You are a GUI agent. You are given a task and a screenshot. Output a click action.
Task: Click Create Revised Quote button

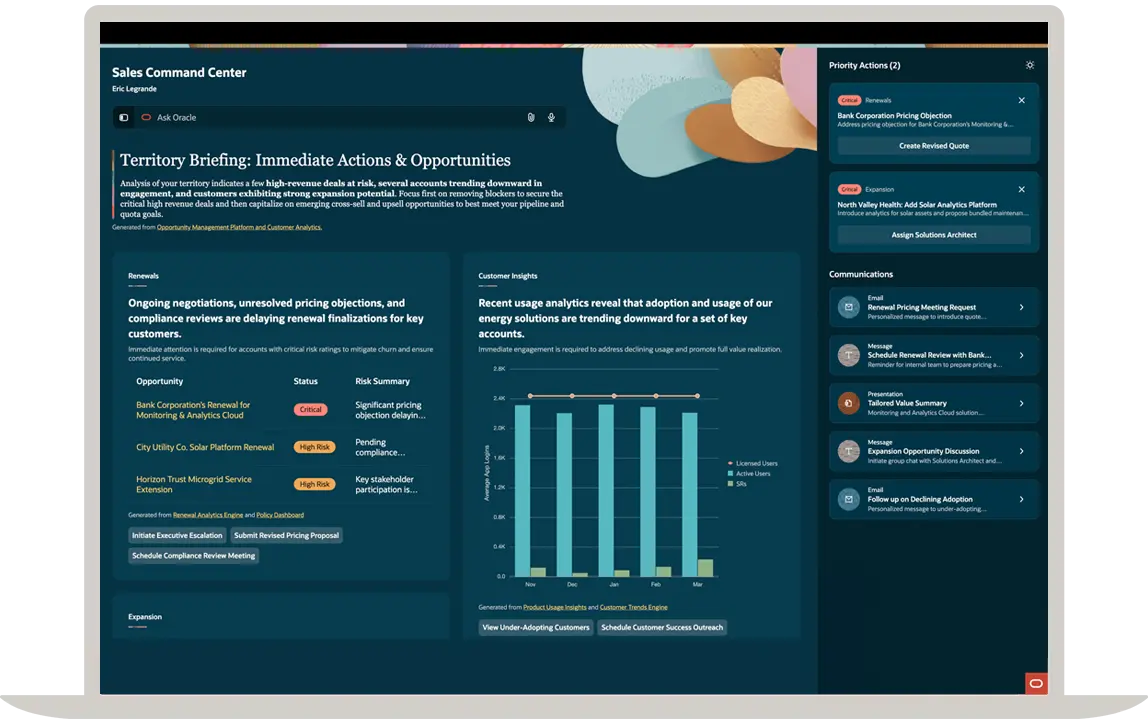click(x=933, y=146)
